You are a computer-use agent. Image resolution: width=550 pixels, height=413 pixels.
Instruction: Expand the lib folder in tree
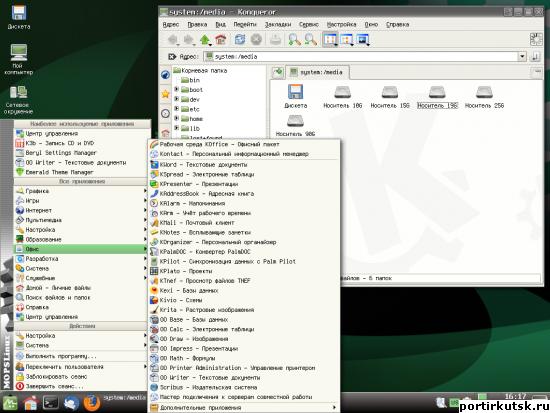[x=176, y=128]
